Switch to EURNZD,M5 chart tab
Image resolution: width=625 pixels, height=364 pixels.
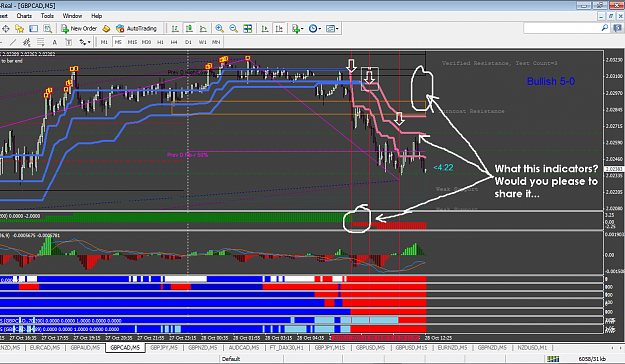point(452,348)
